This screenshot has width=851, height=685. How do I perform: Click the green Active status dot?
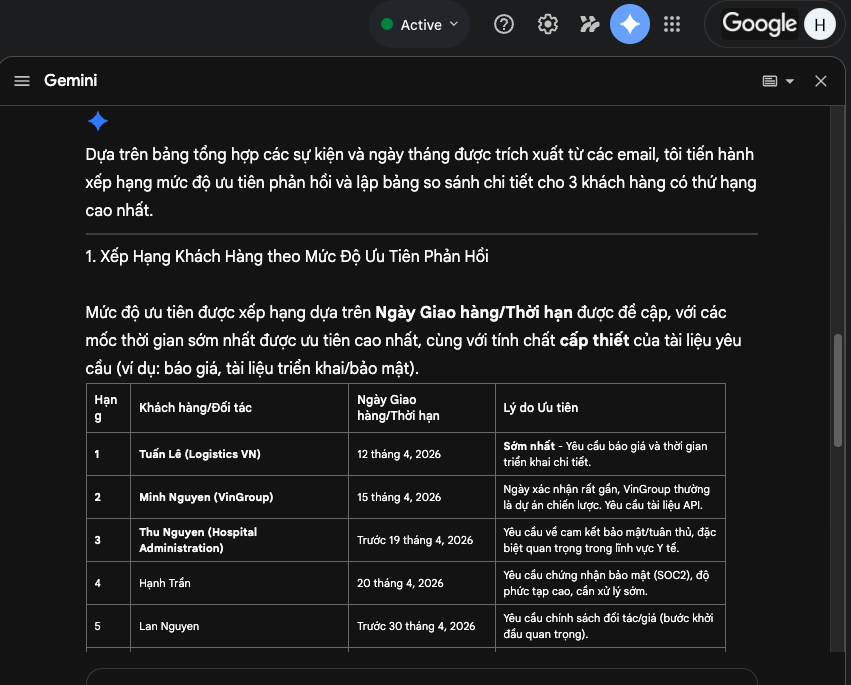[386, 25]
